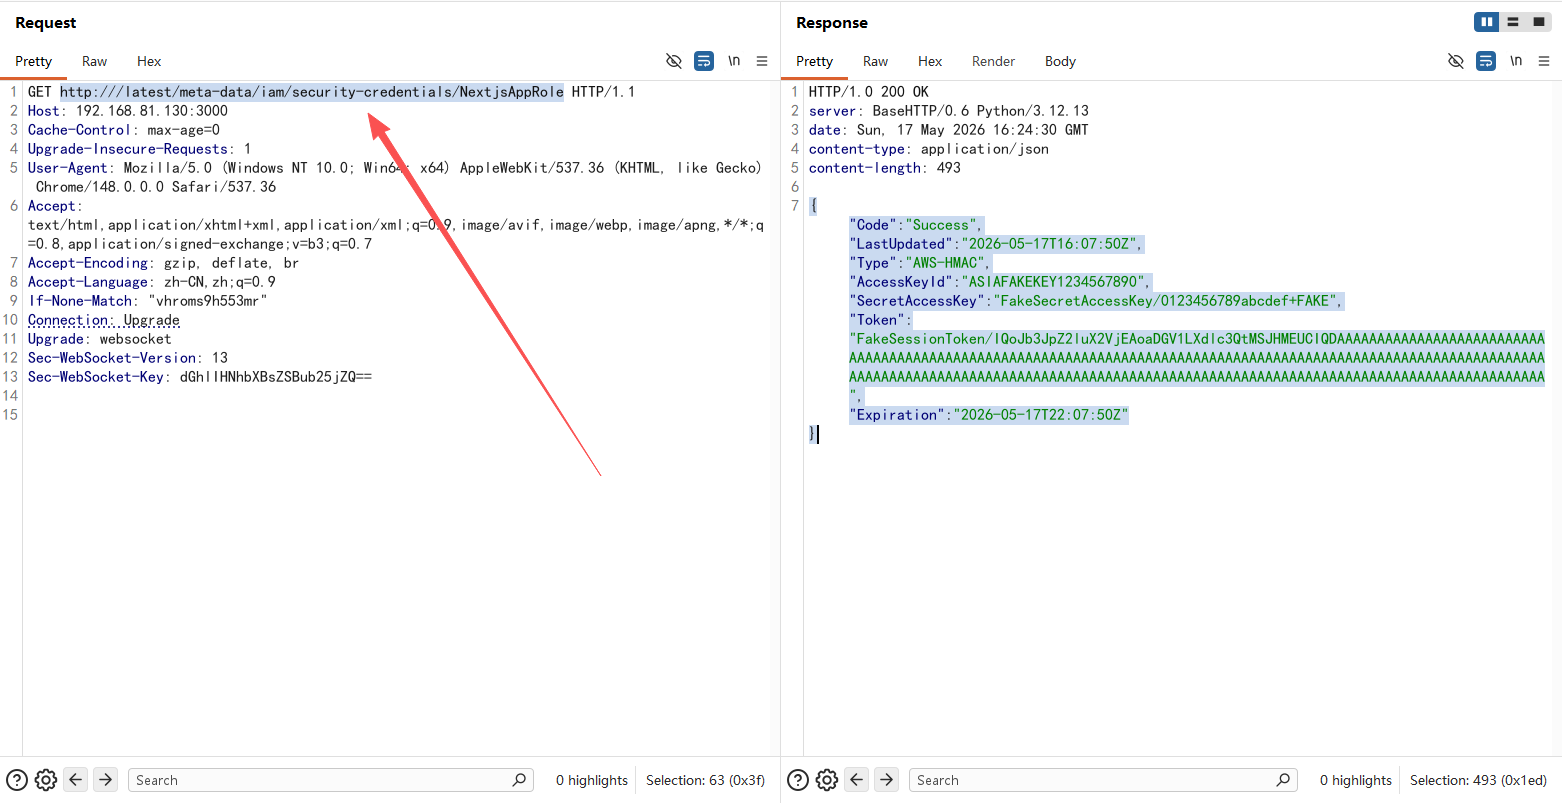Click the Upgrade-Insecure-Requests header
The width and height of the screenshot is (1562, 803).
tap(139, 149)
